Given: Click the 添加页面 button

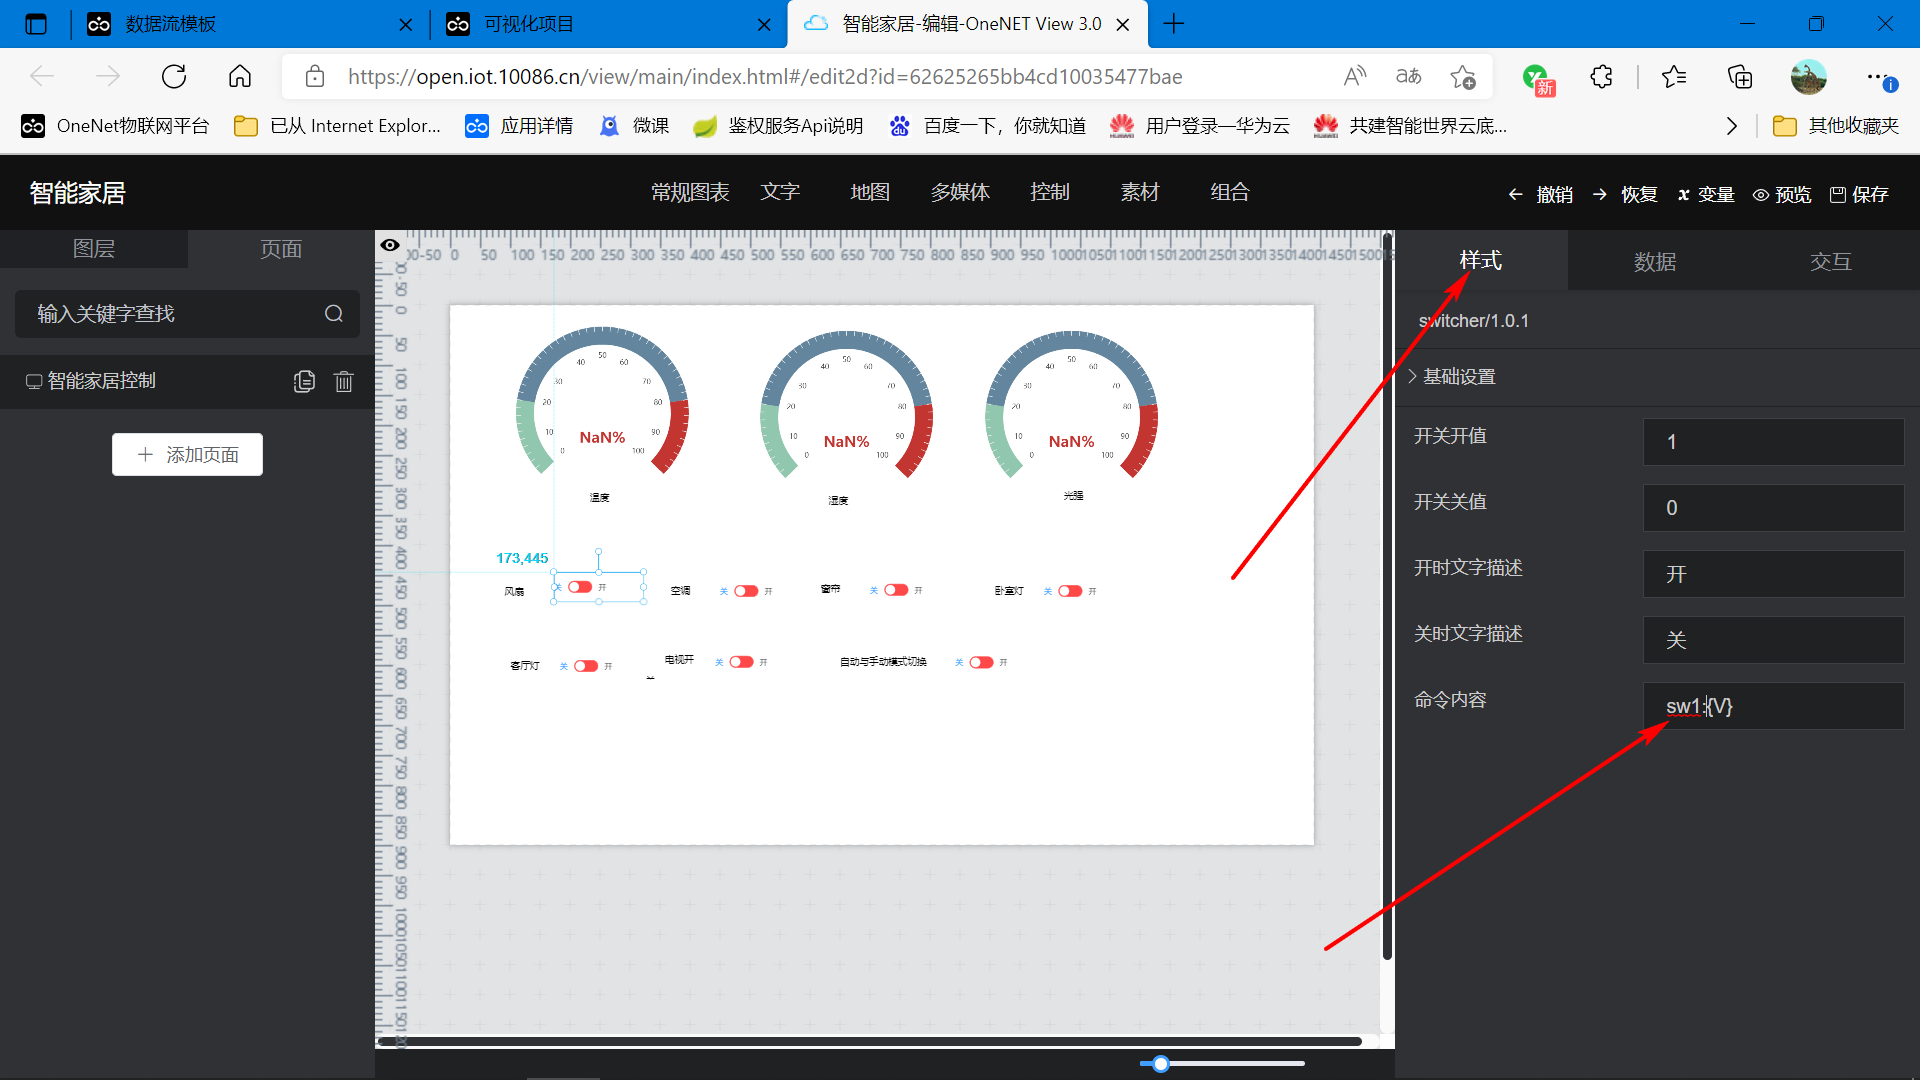Looking at the screenshot, I should point(189,454).
